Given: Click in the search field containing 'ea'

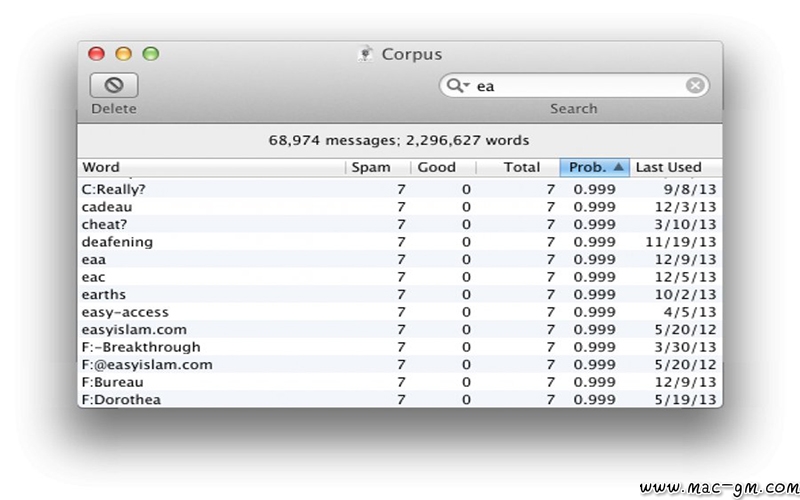Looking at the screenshot, I should pyautogui.click(x=574, y=86).
